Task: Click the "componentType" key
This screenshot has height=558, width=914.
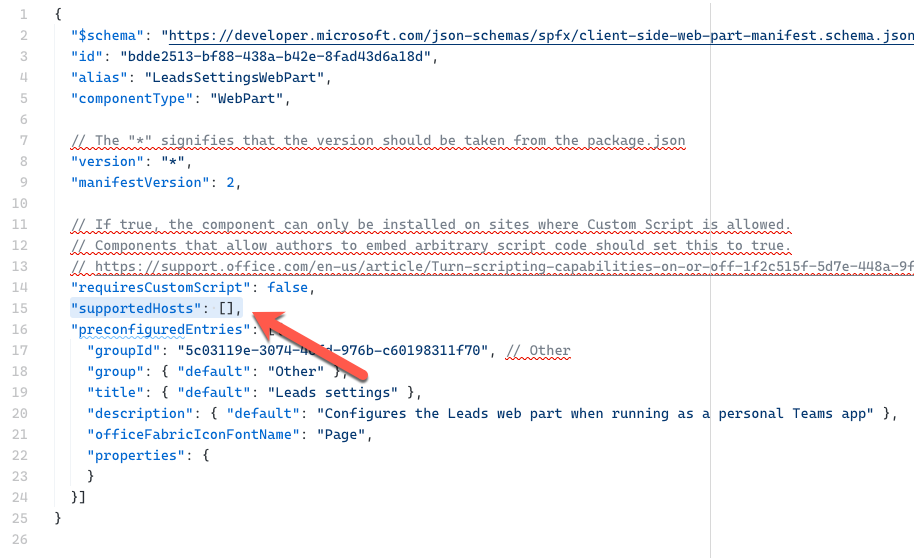Action: (x=131, y=99)
